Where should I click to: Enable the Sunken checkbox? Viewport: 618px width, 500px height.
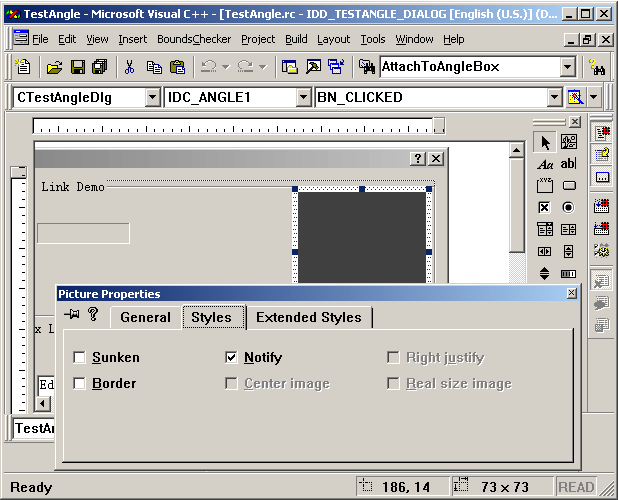click(x=79, y=357)
